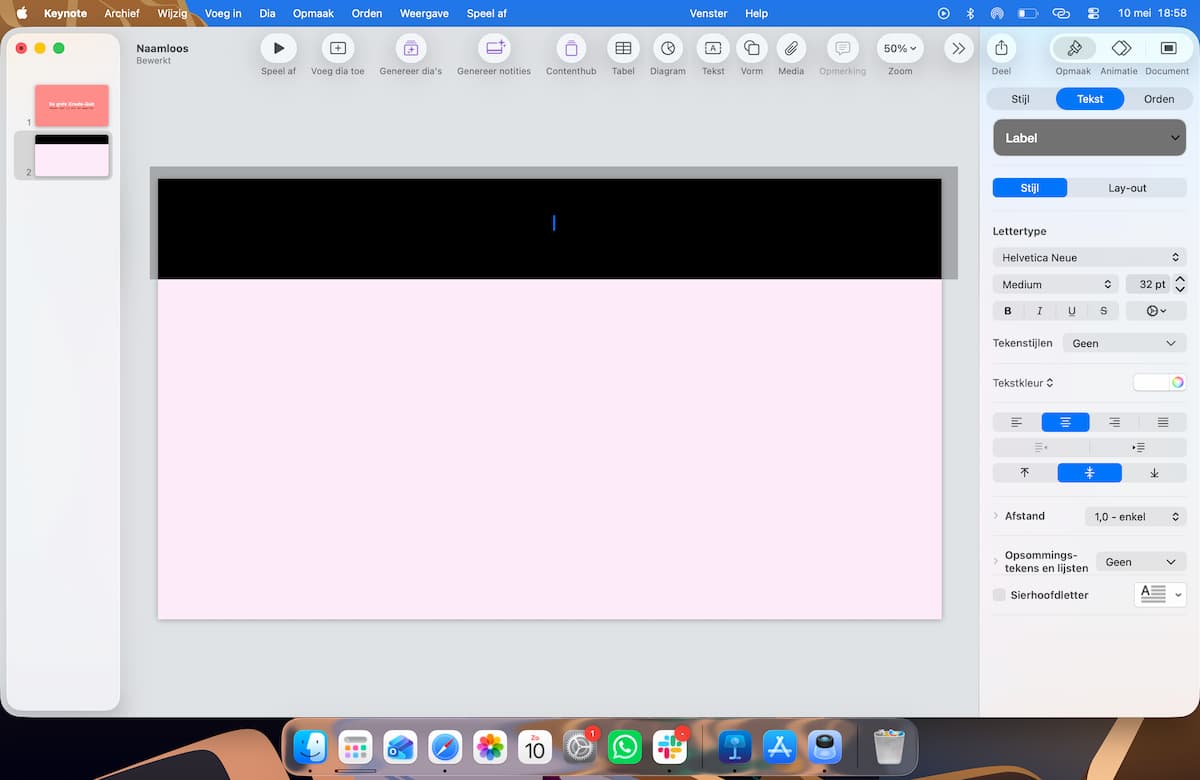Align text to the left
Screen dimensions: 1200x780
pos(1017,422)
